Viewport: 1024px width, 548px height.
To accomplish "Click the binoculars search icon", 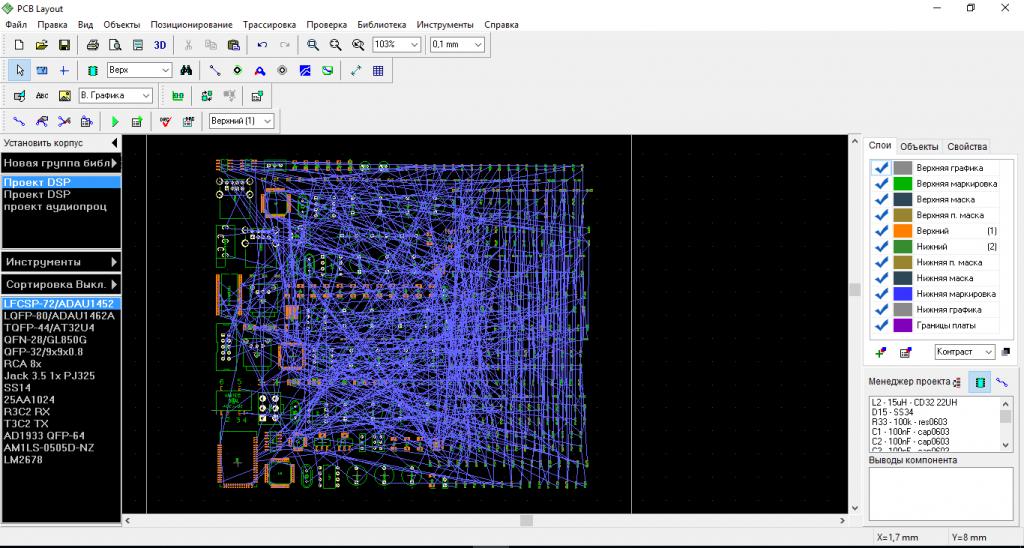I will (x=186, y=71).
